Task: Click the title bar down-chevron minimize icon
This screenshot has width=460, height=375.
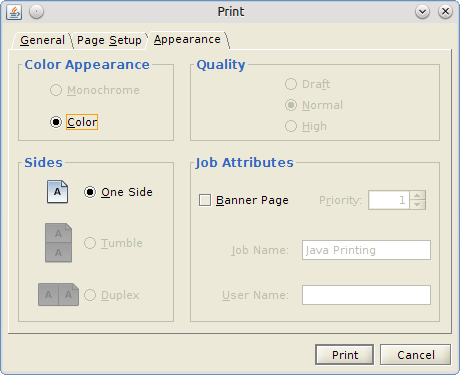Action: 422,12
